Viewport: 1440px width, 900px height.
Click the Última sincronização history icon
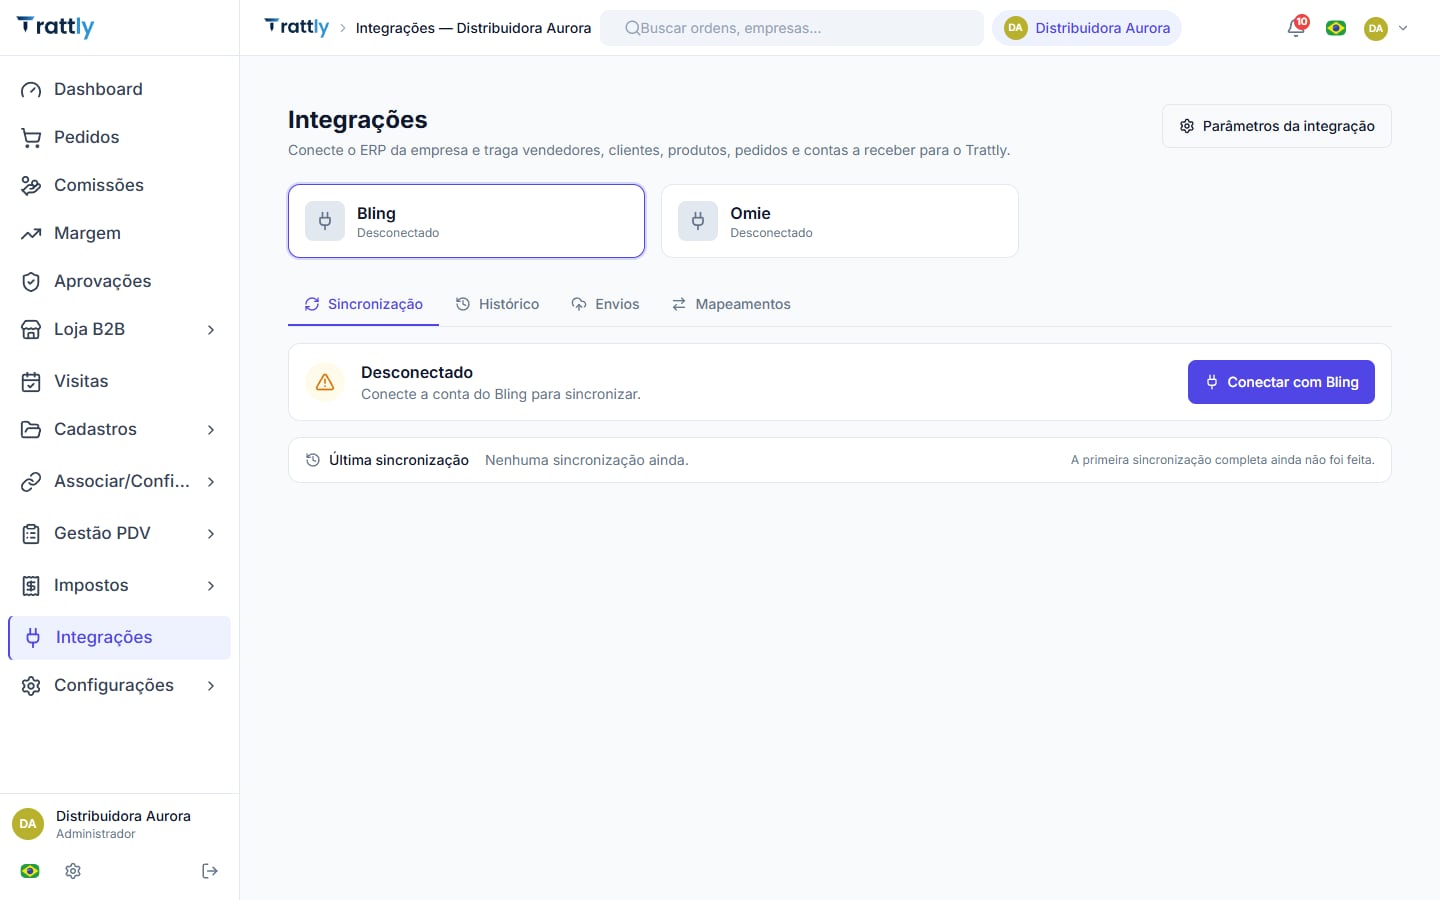(313, 460)
